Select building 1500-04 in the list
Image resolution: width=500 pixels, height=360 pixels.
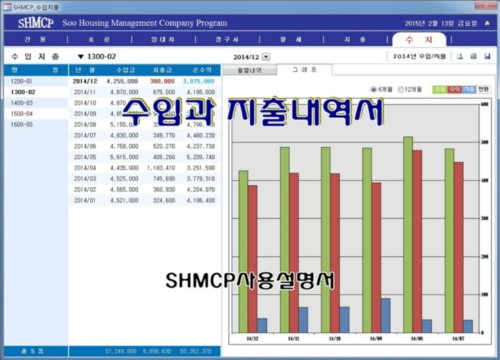click(x=36, y=114)
